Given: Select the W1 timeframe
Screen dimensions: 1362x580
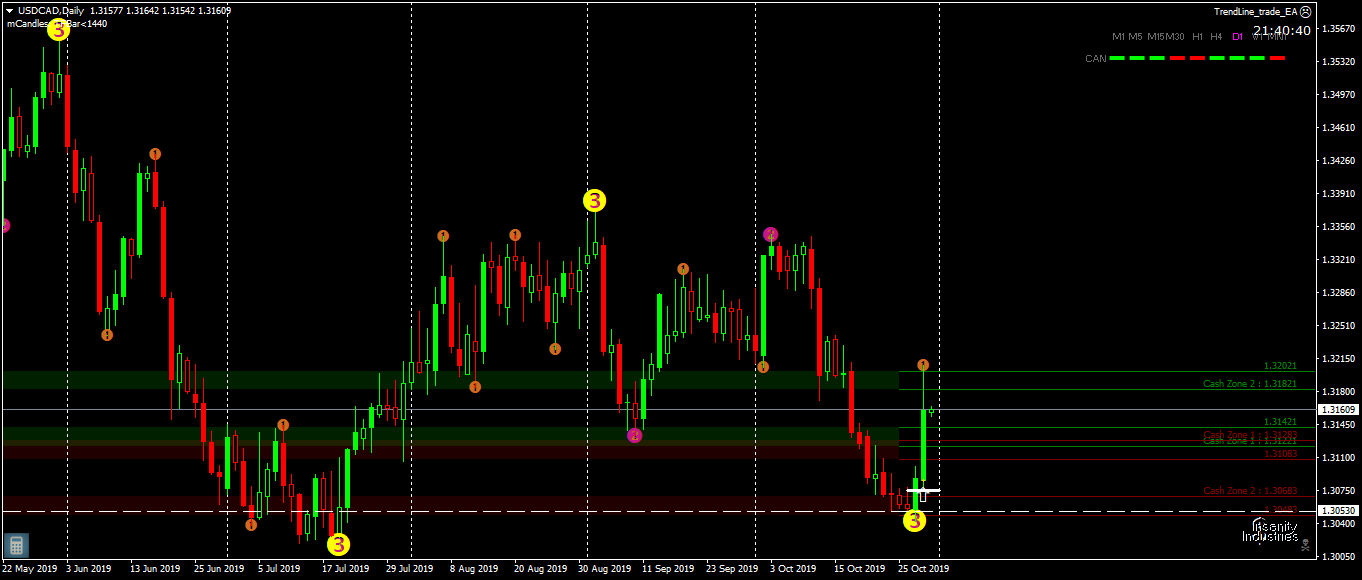Looking at the screenshot, I should pos(1257,36).
